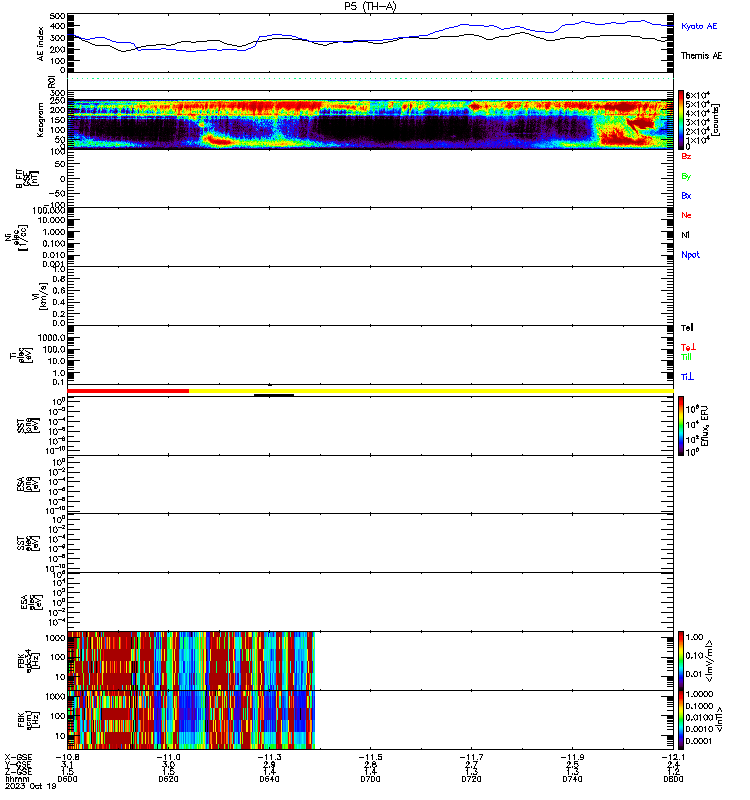The width and height of the screenshot is (750, 800).
Task: Click the PS (TH-A) plot title
Action: [370, 6]
